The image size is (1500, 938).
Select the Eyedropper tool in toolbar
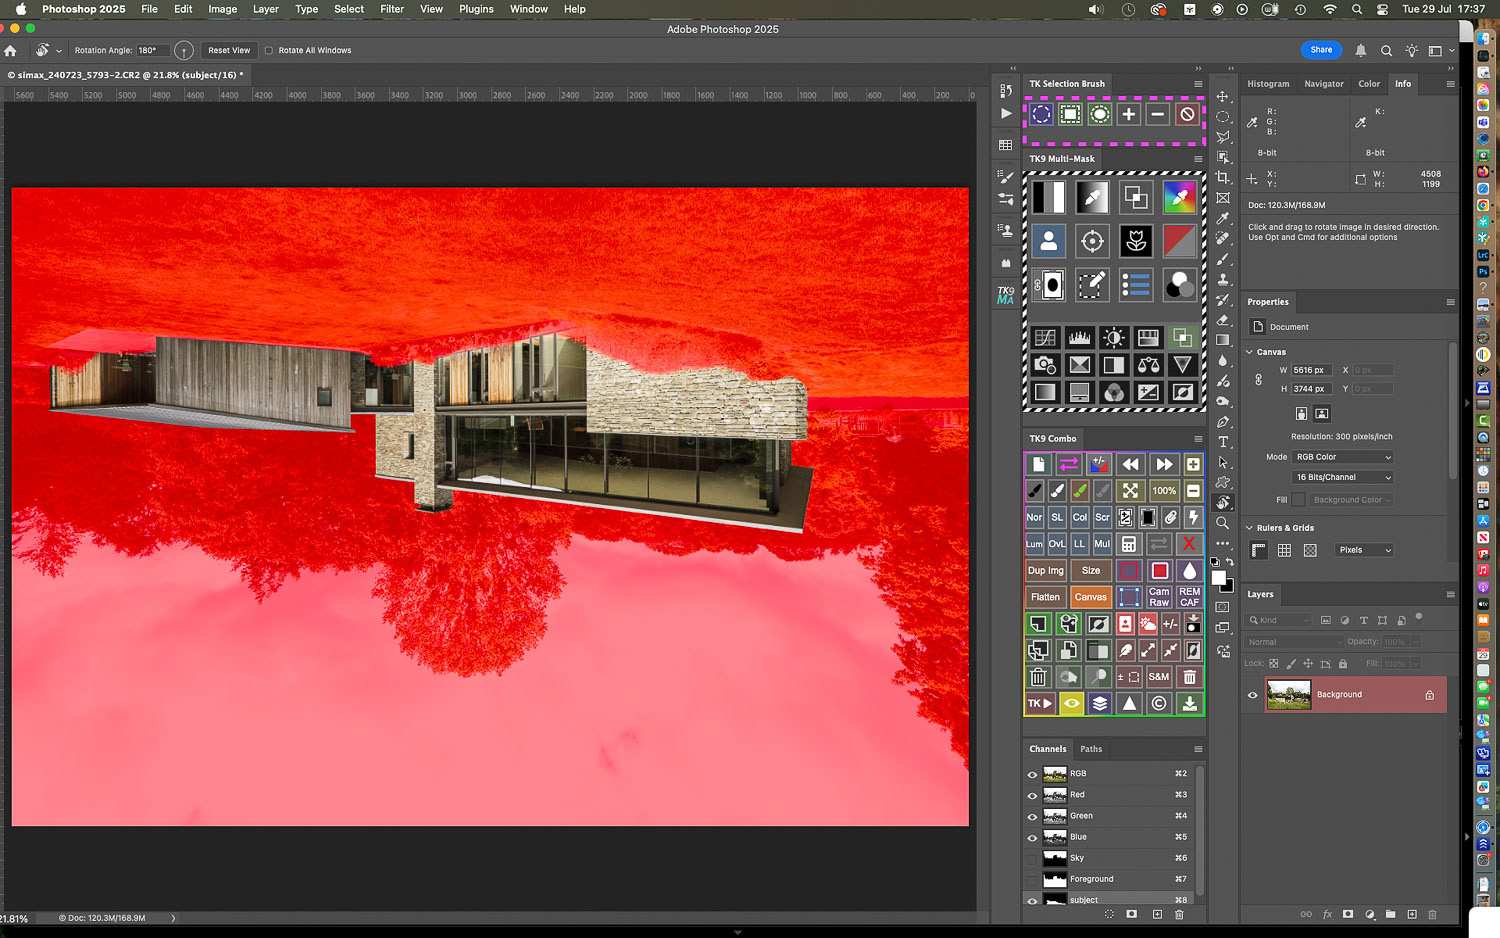(x=1223, y=218)
